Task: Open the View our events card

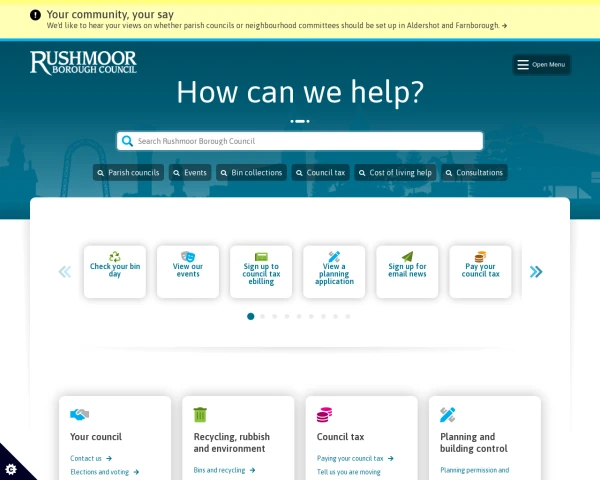Action: point(188,272)
